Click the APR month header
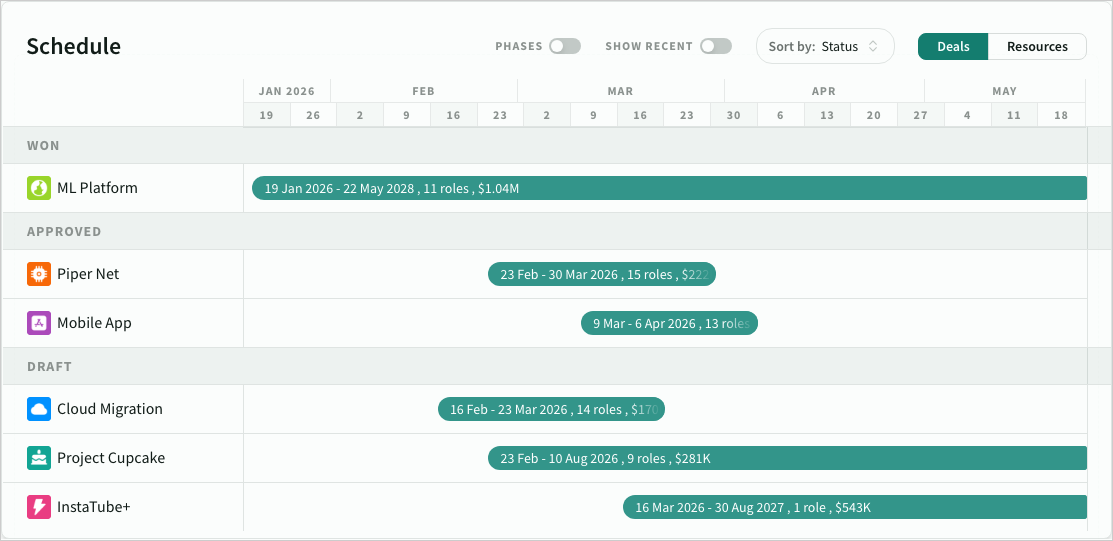Viewport: 1113px width, 541px height. click(824, 91)
